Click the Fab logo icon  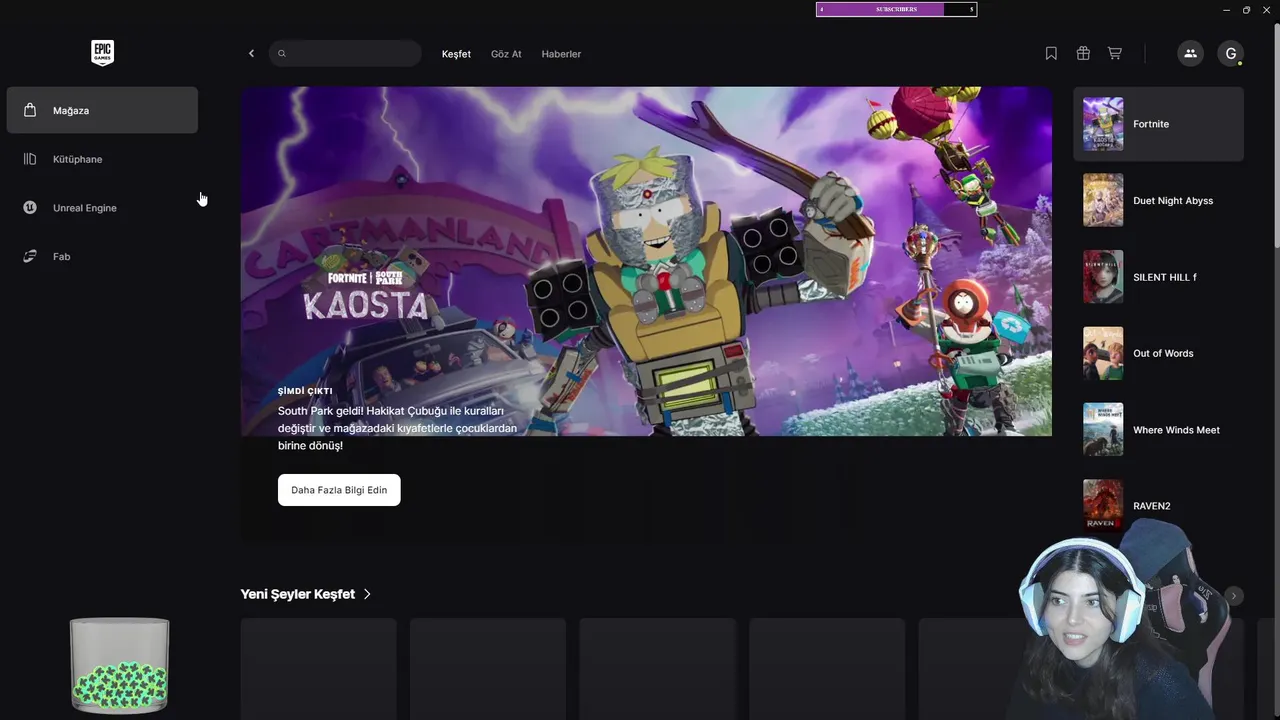[30, 257]
